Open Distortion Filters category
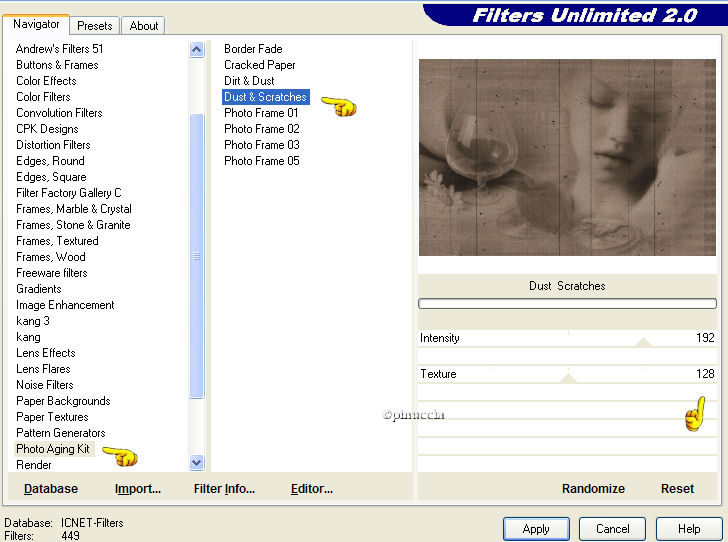Image resolution: width=728 pixels, height=542 pixels. 53,145
